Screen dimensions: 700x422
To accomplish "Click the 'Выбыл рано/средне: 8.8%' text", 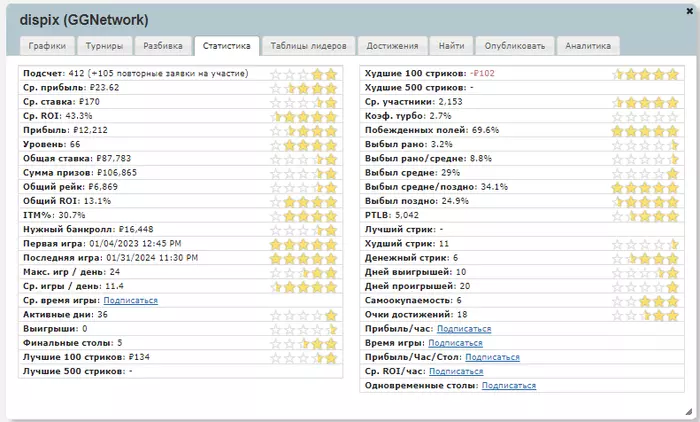I will pos(428,159).
